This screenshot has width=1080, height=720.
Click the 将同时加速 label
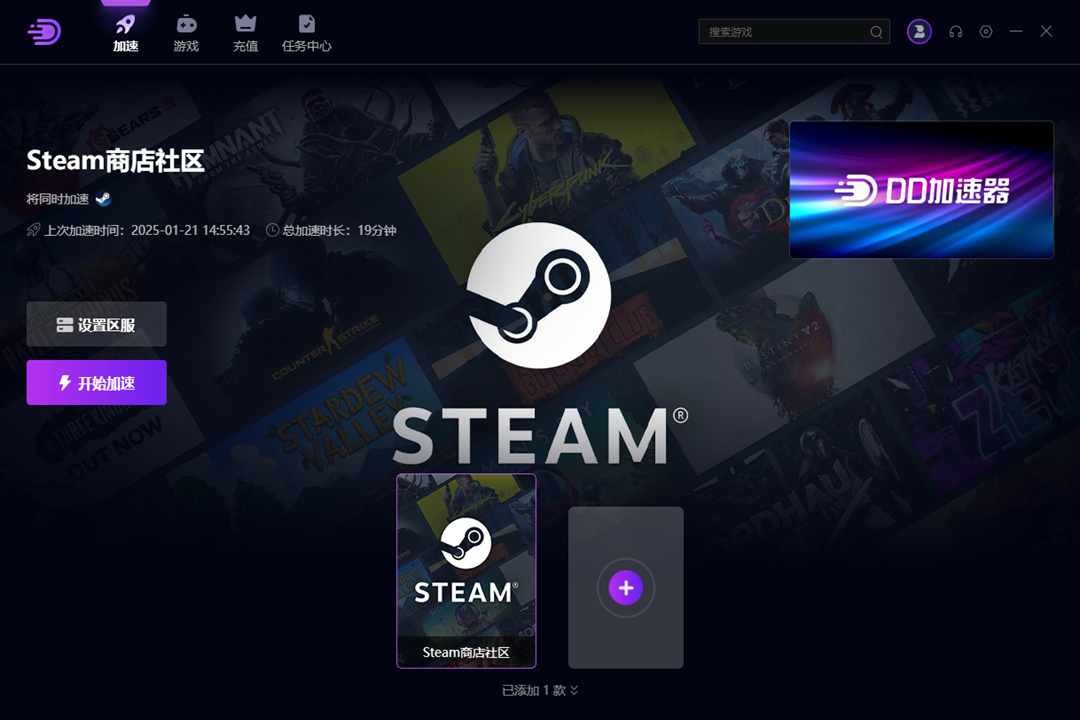click(57, 199)
